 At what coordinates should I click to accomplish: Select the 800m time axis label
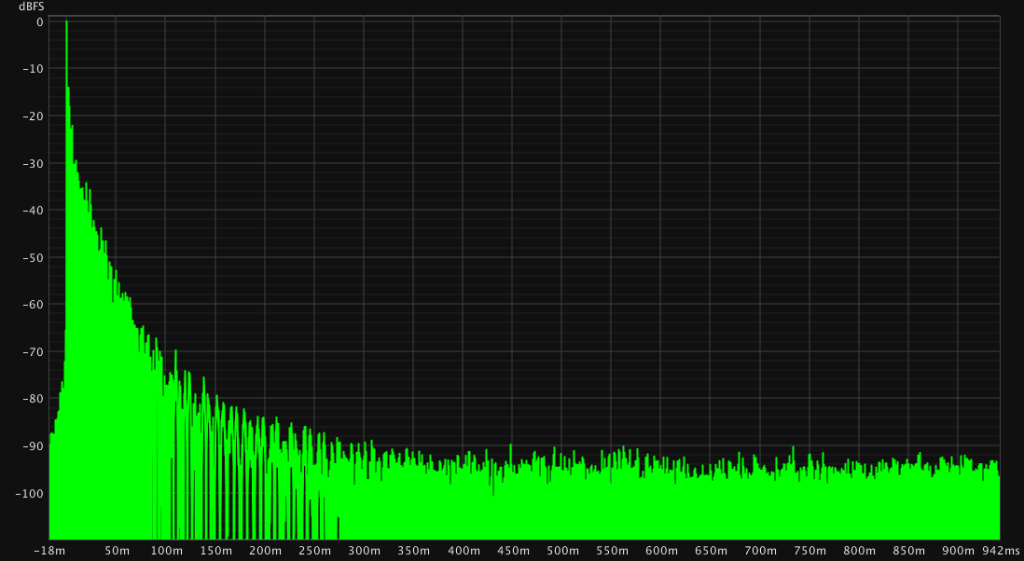click(x=860, y=551)
